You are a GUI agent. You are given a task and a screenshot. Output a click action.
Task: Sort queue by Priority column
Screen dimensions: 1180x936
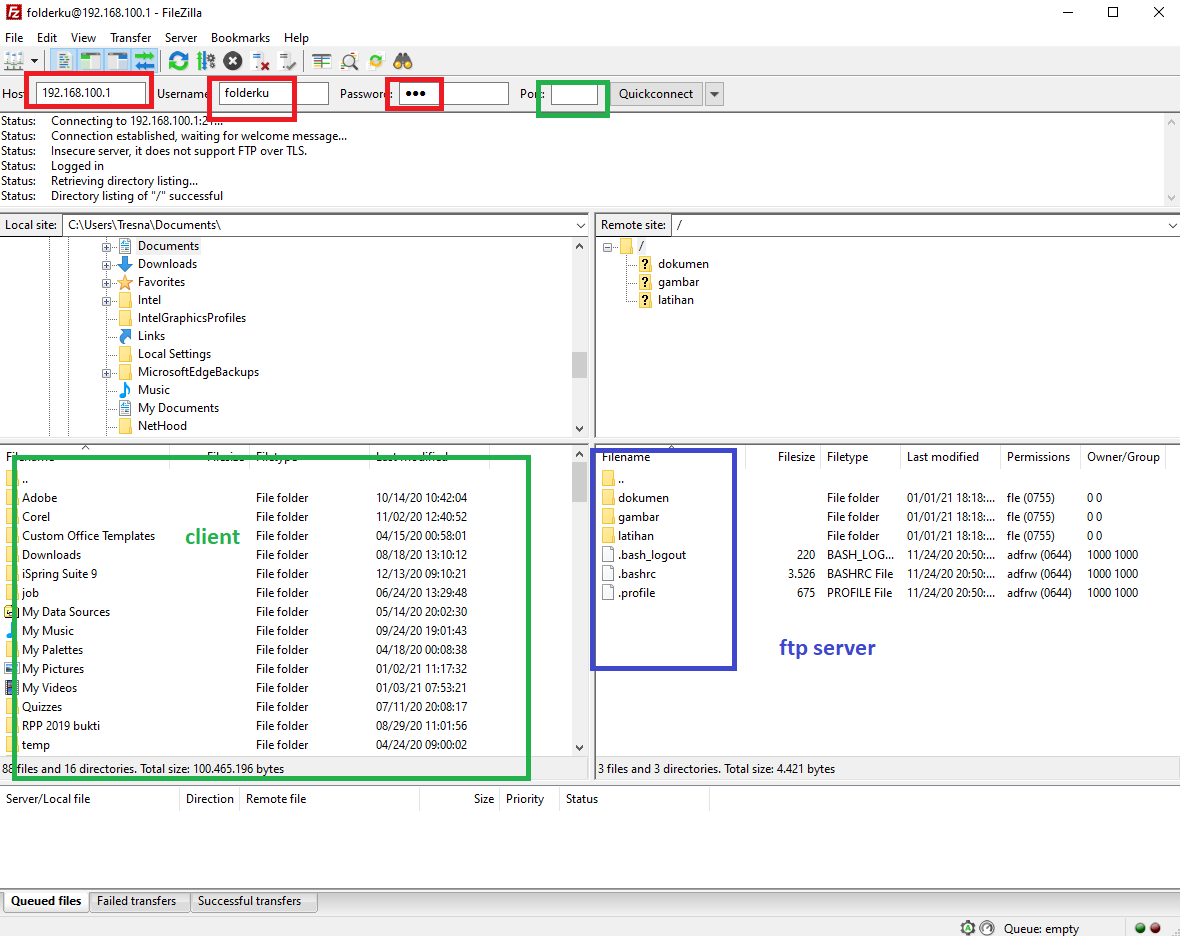coord(525,799)
